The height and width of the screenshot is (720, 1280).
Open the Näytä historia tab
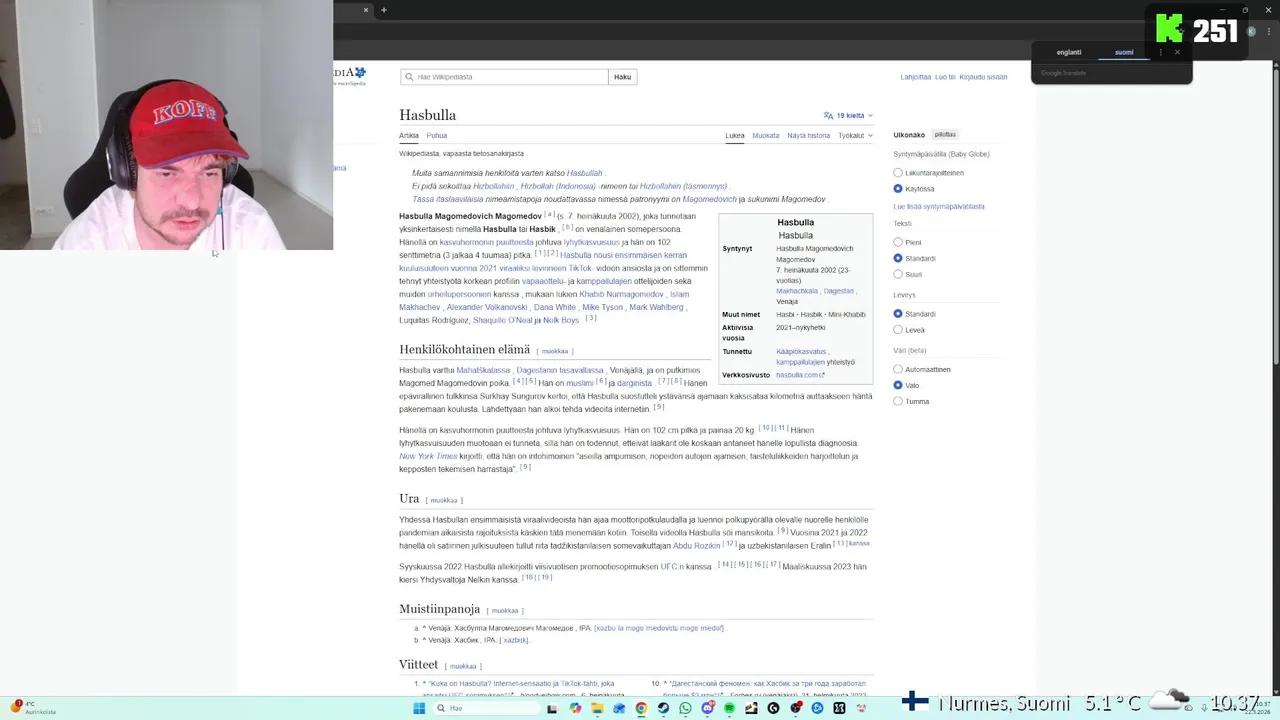[808, 135]
